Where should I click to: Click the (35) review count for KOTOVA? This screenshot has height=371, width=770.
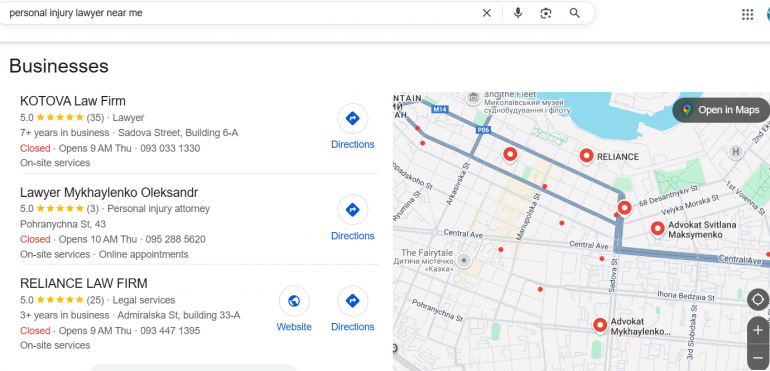click(95, 117)
